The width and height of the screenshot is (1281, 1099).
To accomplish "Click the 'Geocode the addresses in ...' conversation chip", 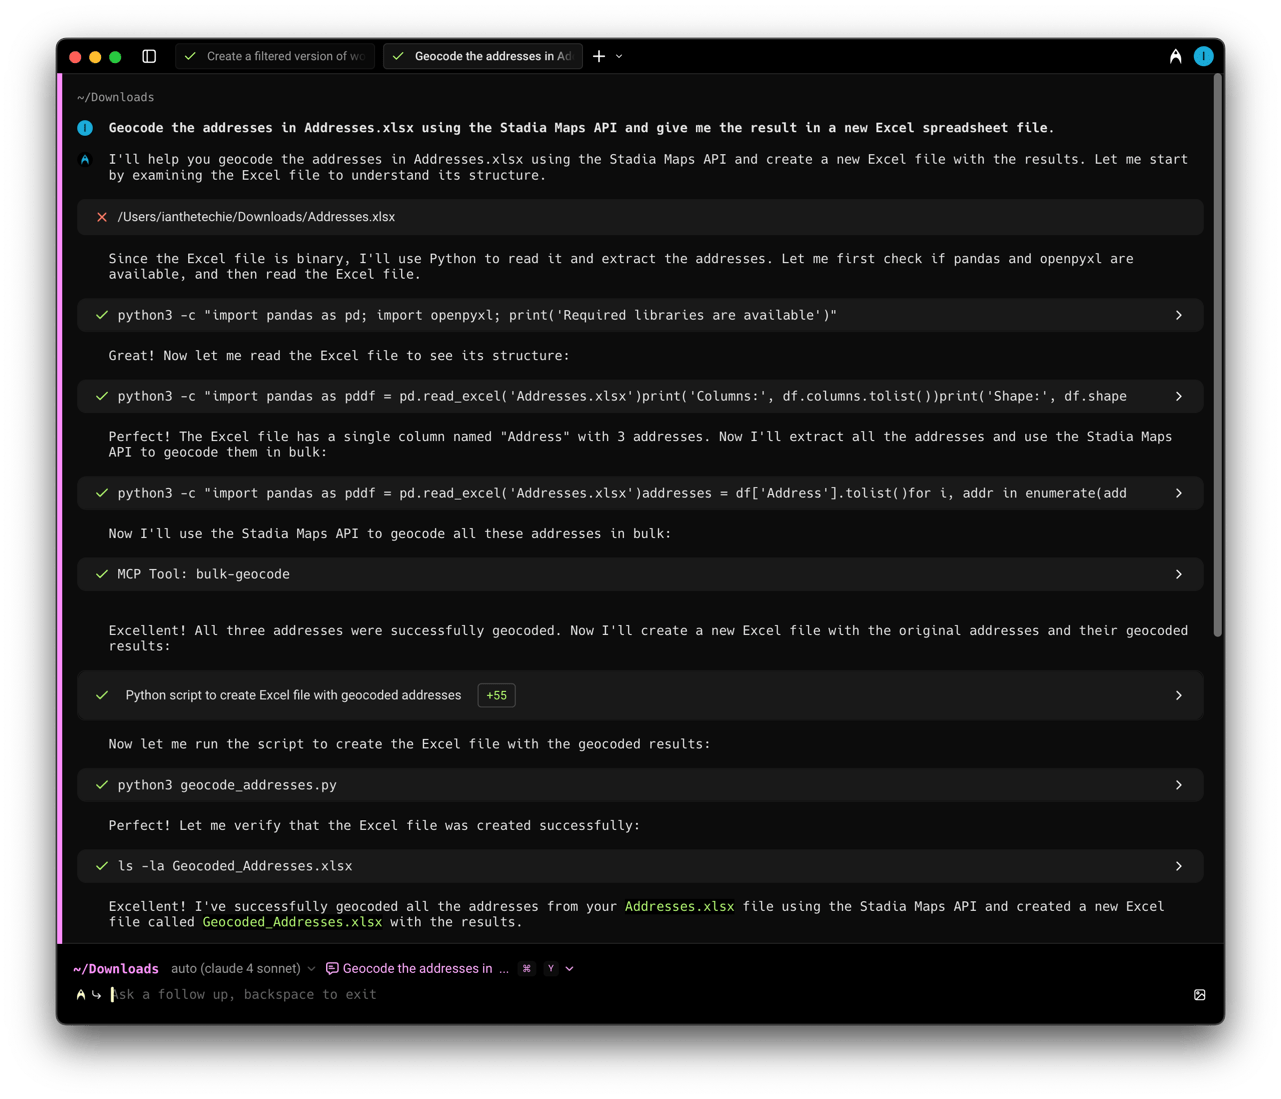I will click(x=417, y=968).
